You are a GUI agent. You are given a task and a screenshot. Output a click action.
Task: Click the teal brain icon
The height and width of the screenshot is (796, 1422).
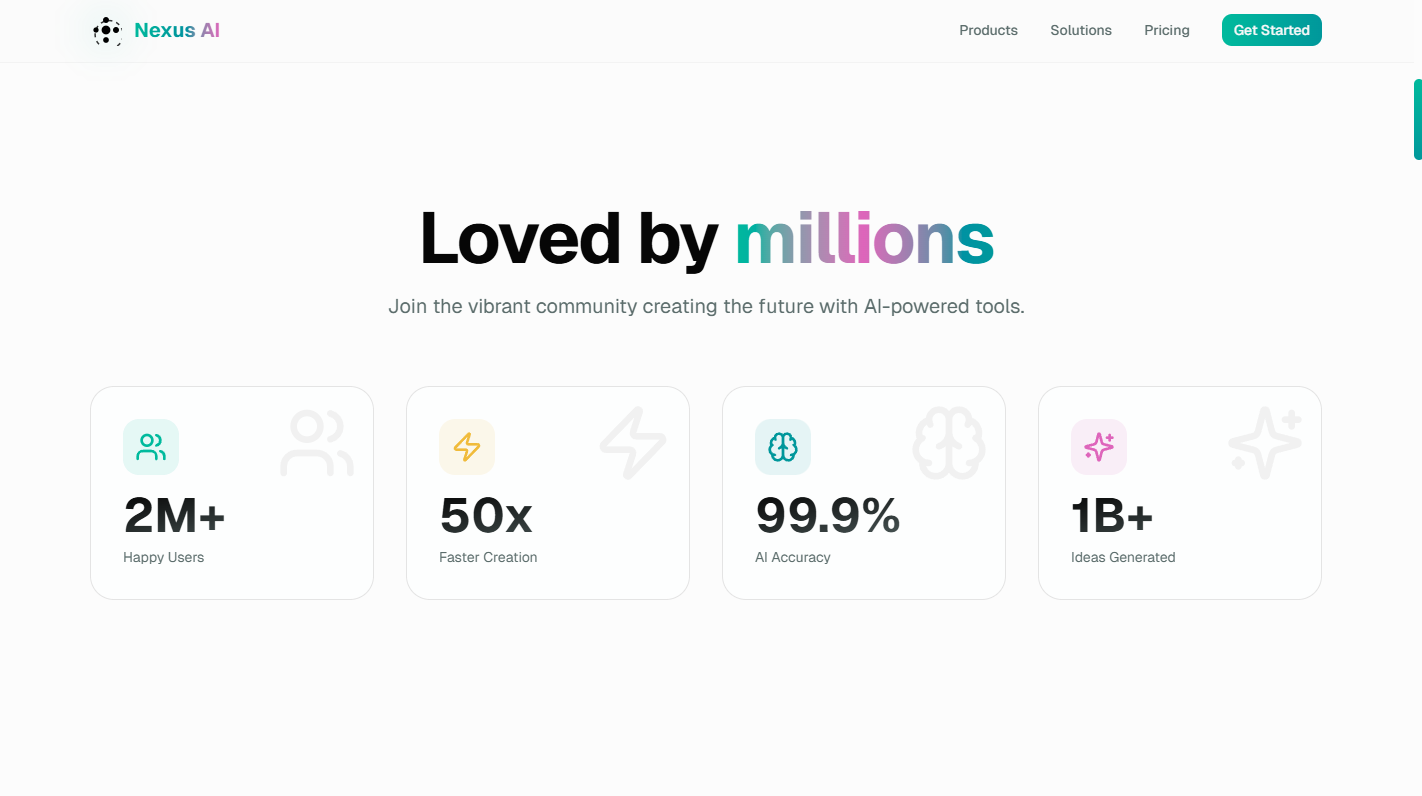click(x=783, y=447)
